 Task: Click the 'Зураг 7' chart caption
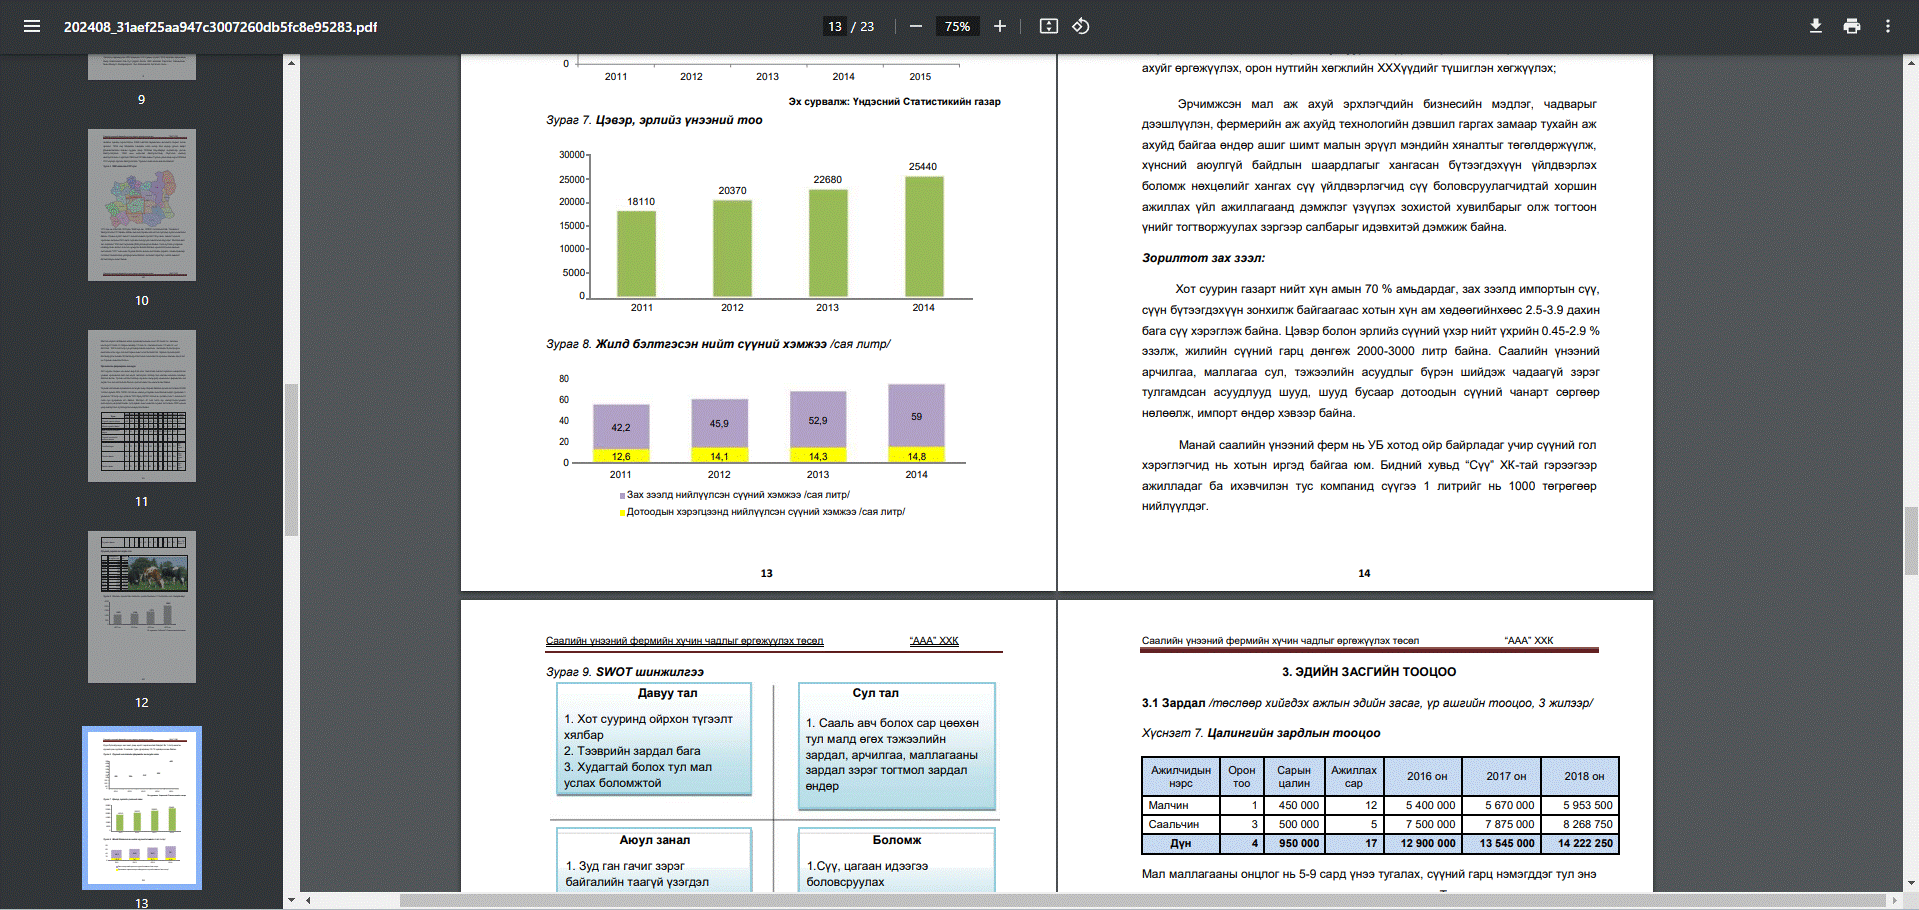(654, 120)
